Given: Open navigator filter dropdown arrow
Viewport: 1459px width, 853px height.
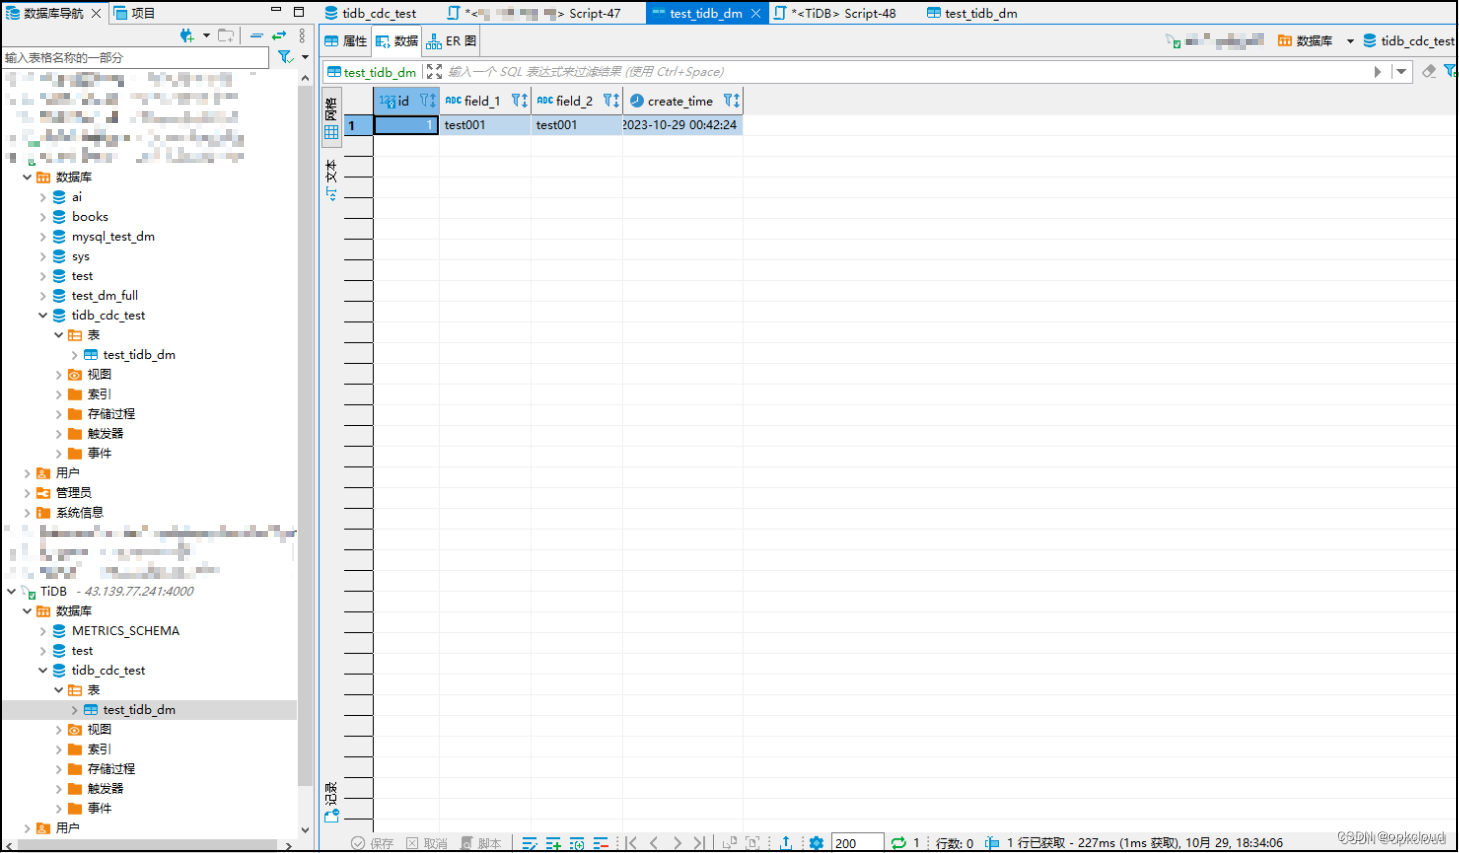Looking at the screenshot, I should point(305,57).
